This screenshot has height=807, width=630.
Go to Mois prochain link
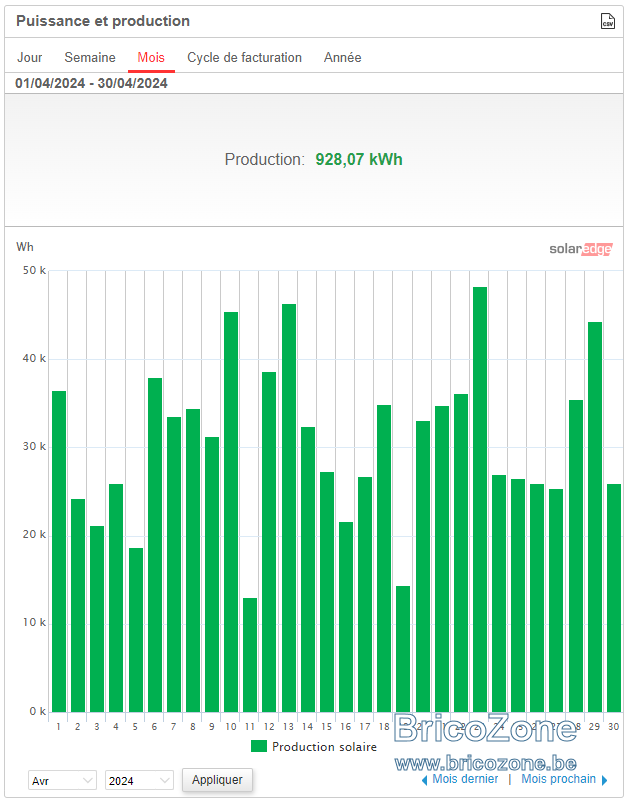click(558, 779)
